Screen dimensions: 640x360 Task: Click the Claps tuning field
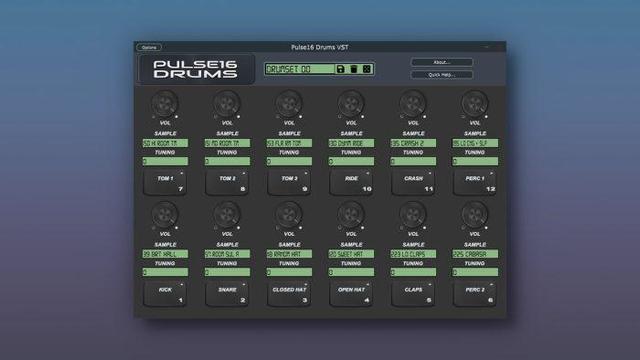click(x=413, y=272)
